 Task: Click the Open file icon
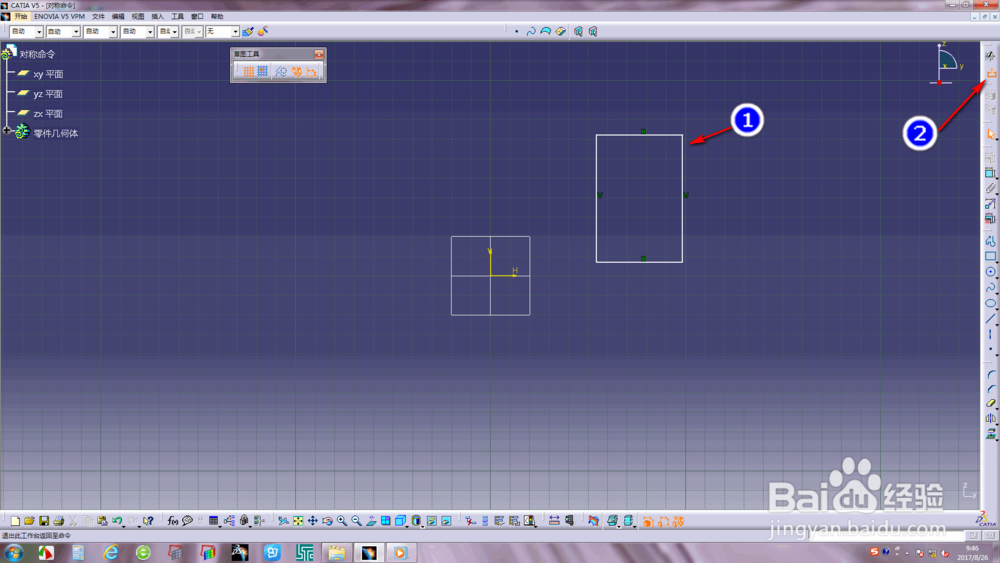click(29, 521)
